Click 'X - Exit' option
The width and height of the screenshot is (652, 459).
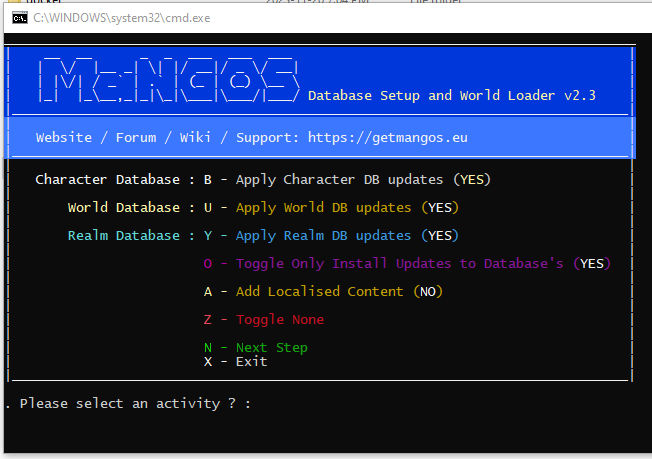click(235, 362)
